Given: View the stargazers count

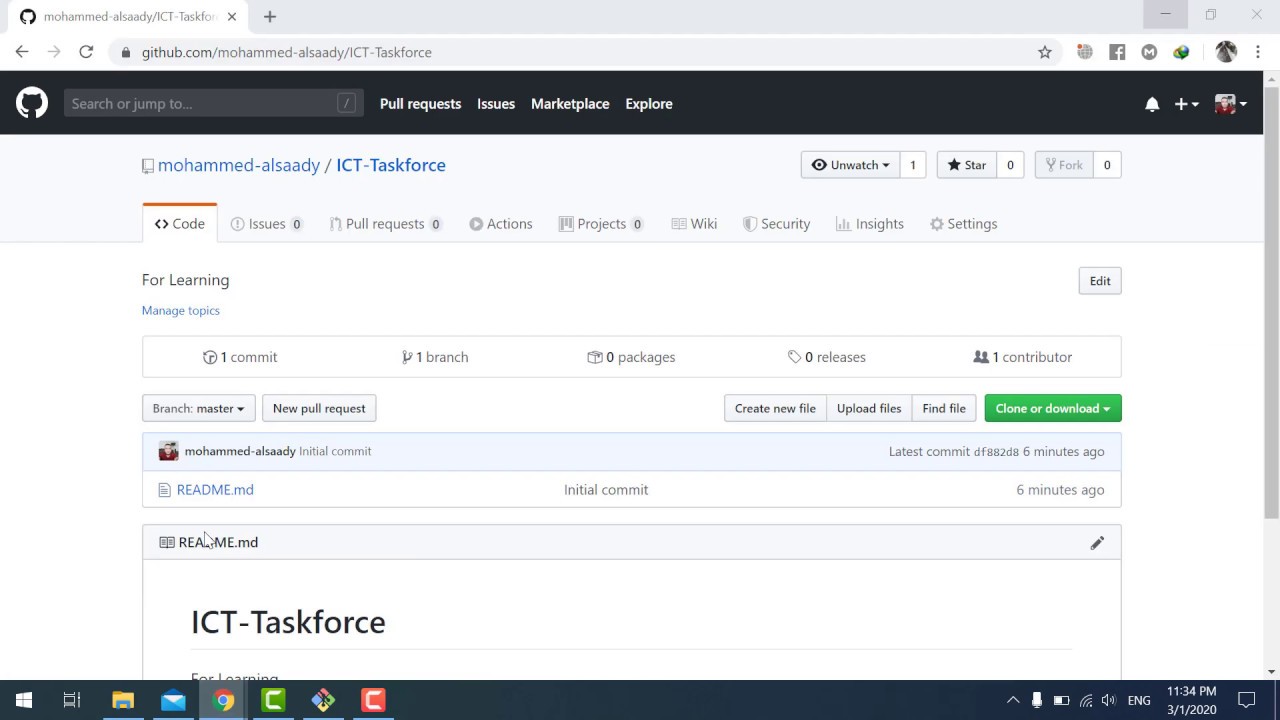Looking at the screenshot, I should 1010,165.
